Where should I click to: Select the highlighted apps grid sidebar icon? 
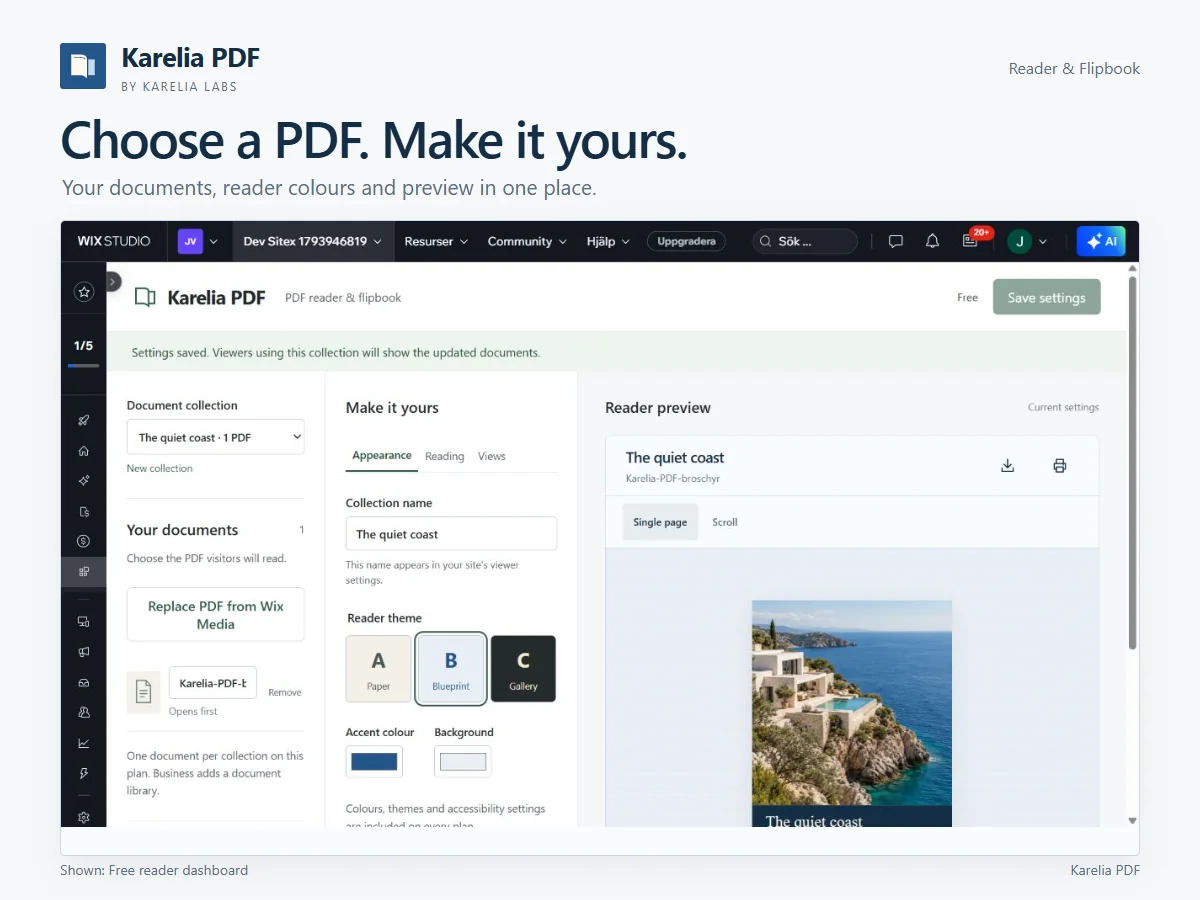coord(84,572)
